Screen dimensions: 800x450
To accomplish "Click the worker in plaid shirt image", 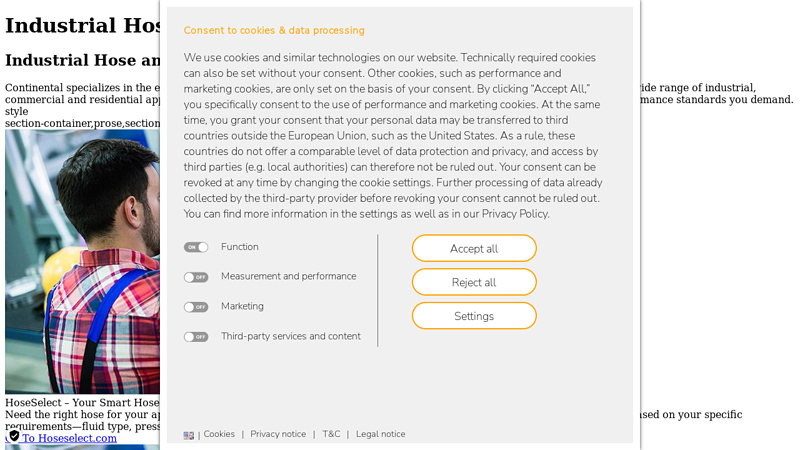I will pos(82,260).
